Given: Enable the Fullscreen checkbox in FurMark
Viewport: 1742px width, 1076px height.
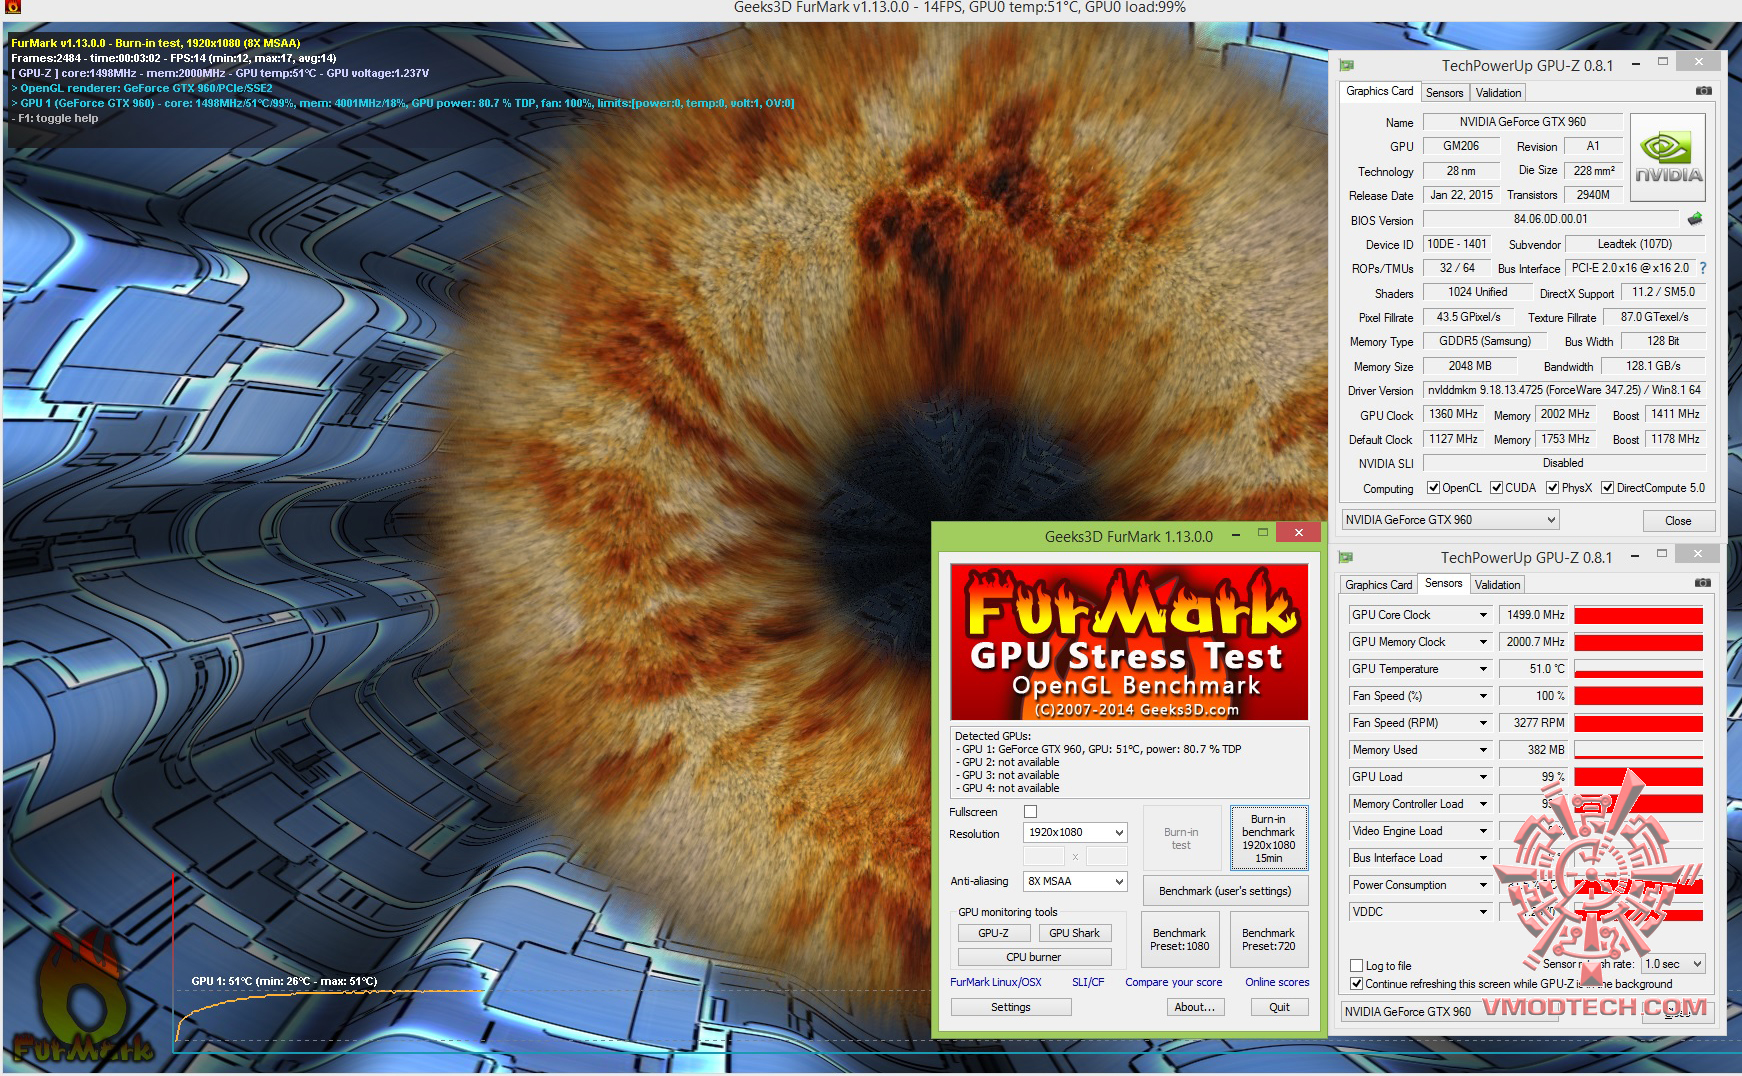Looking at the screenshot, I should click(1030, 812).
